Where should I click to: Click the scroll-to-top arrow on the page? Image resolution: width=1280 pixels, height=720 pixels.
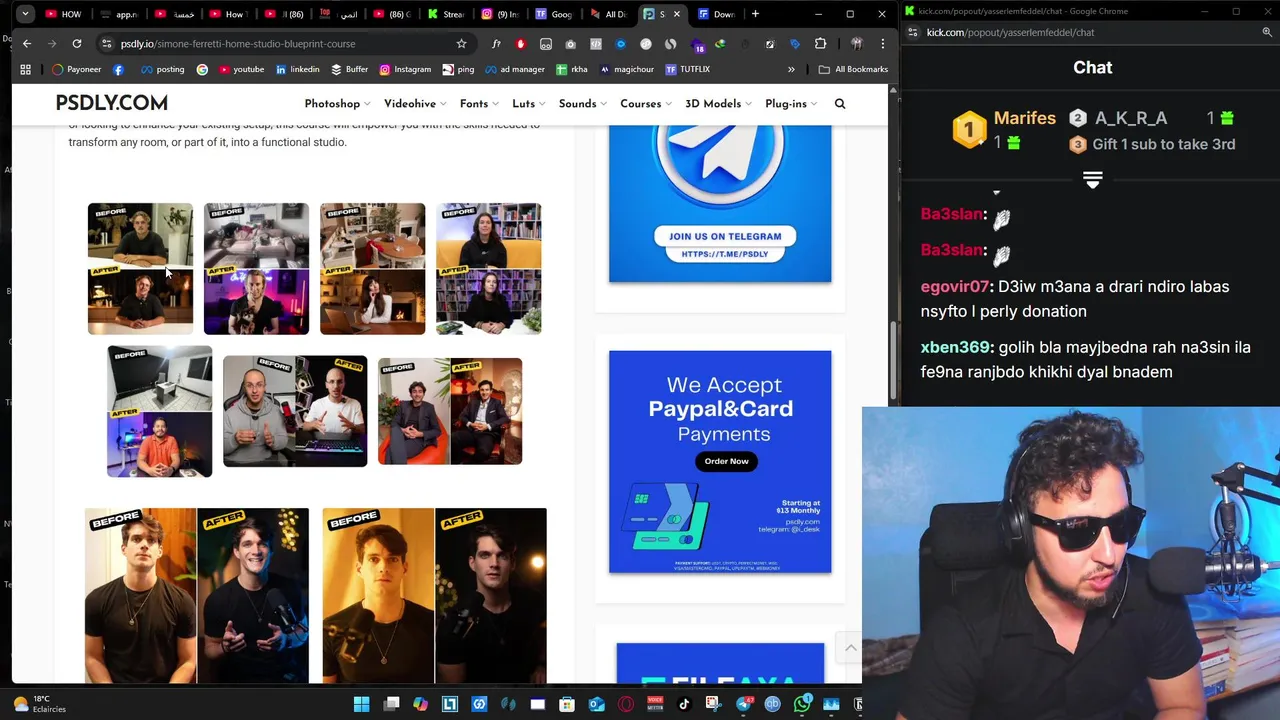click(850, 648)
